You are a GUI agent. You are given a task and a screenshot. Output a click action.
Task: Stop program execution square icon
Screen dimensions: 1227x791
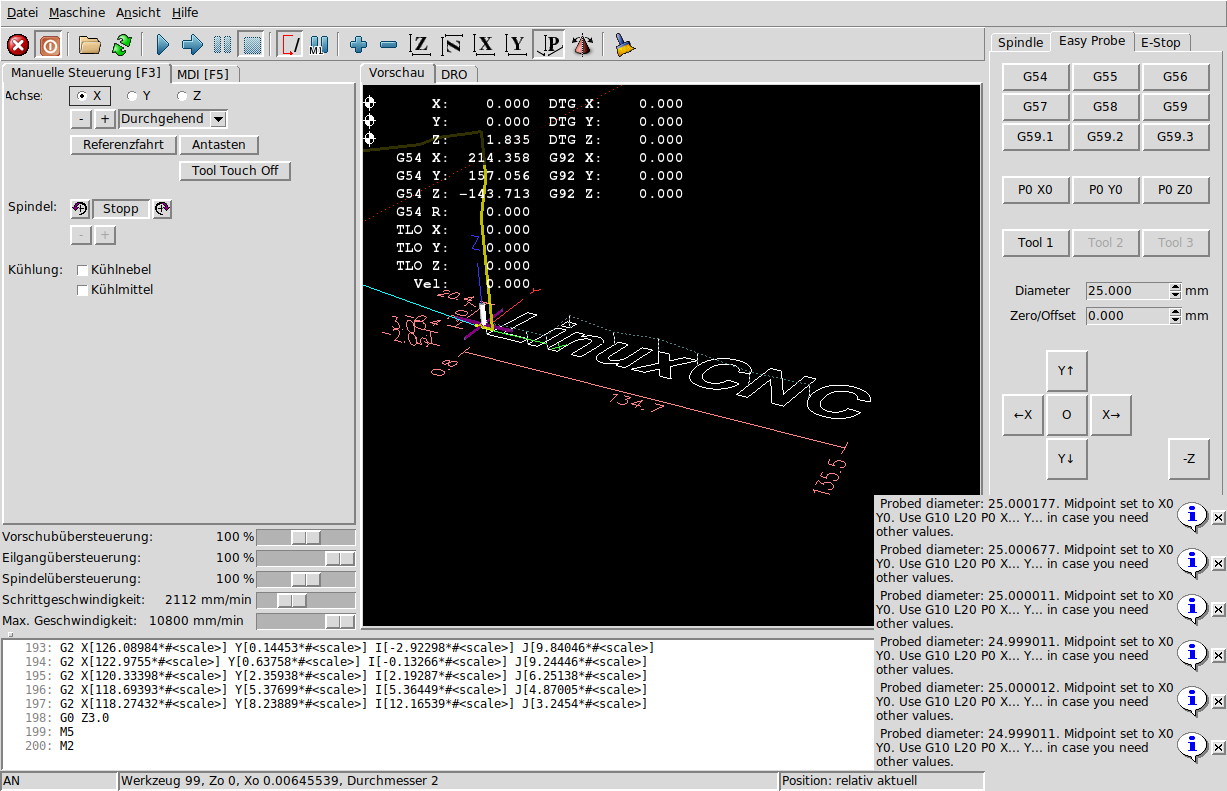pyautogui.click(x=252, y=45)
